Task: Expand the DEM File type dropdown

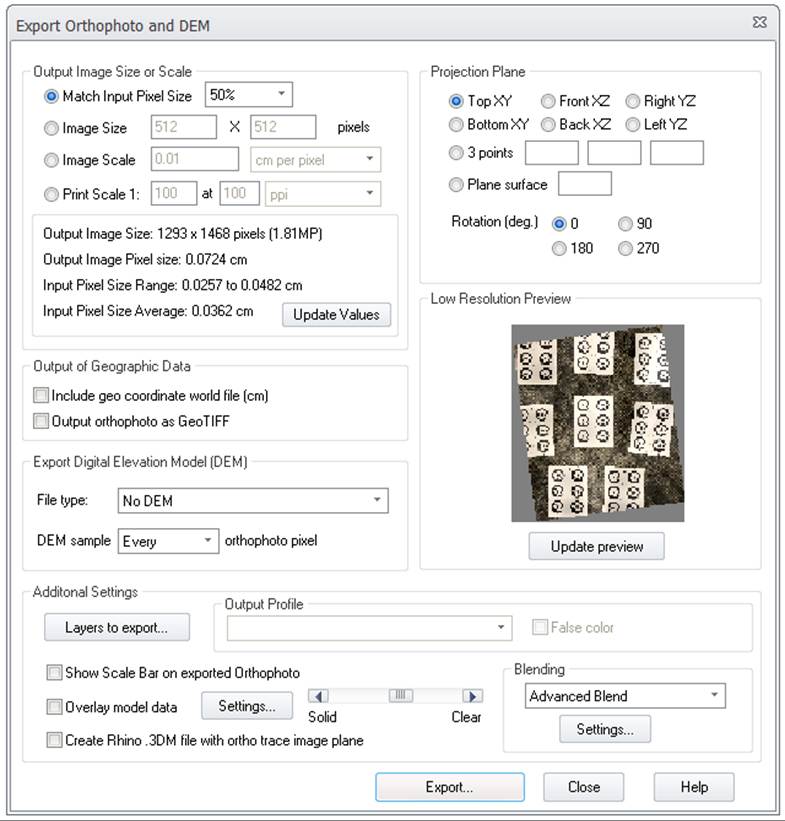Action: click(252, 500)
